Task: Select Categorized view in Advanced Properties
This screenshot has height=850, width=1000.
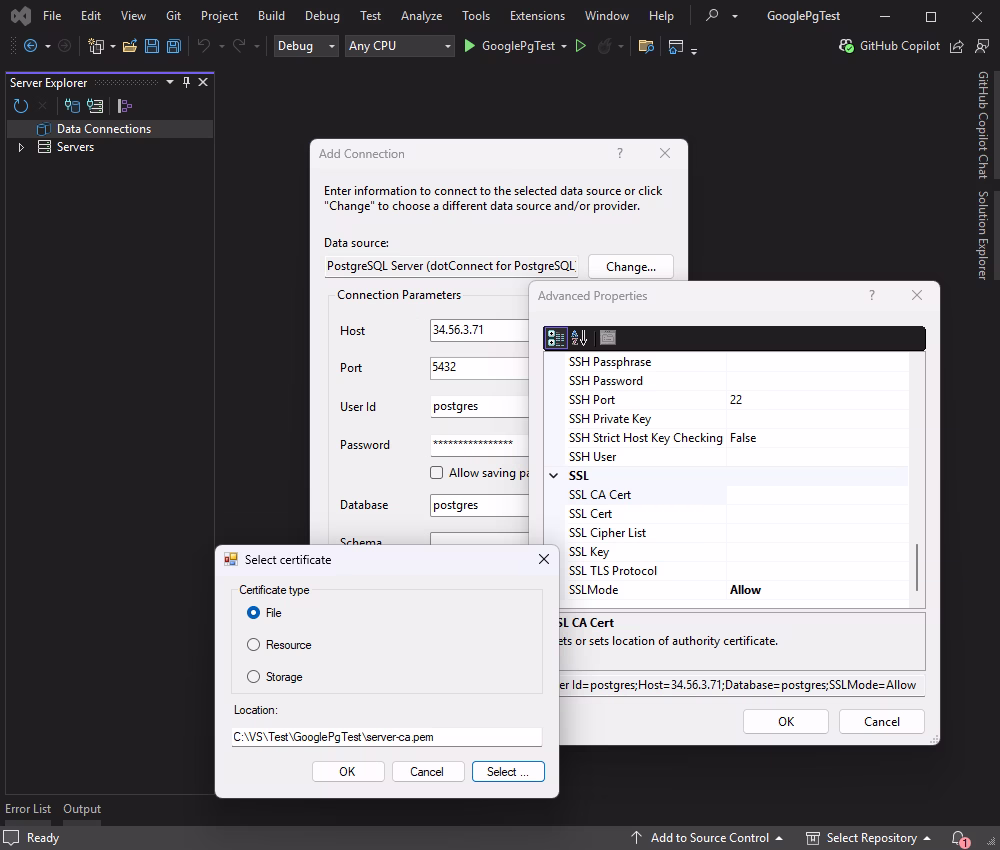Action: 556,338
